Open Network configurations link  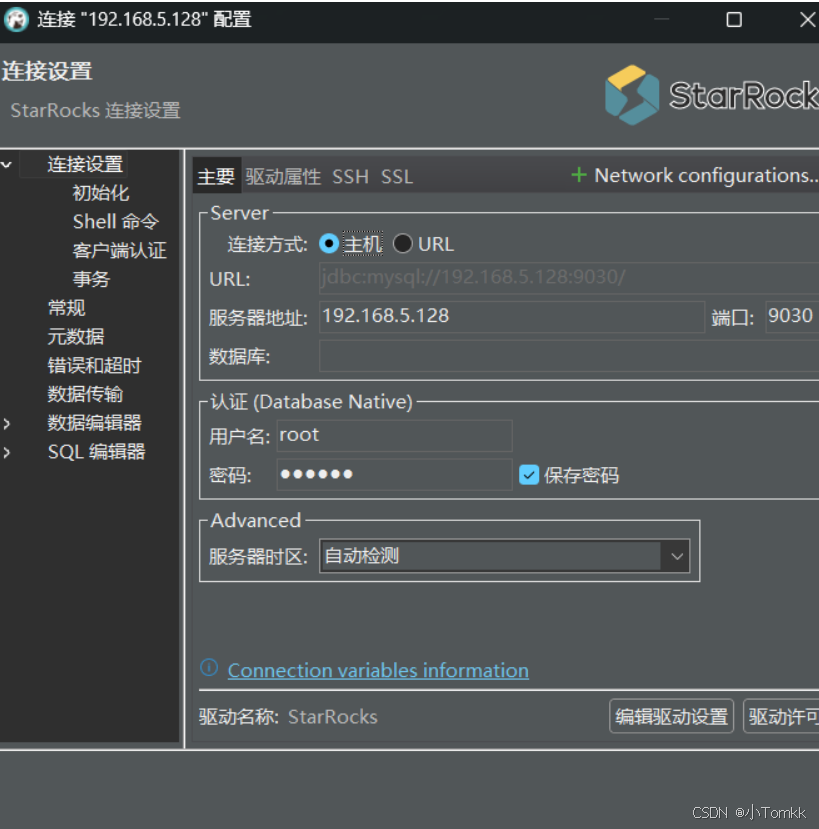tap(706, 175)
